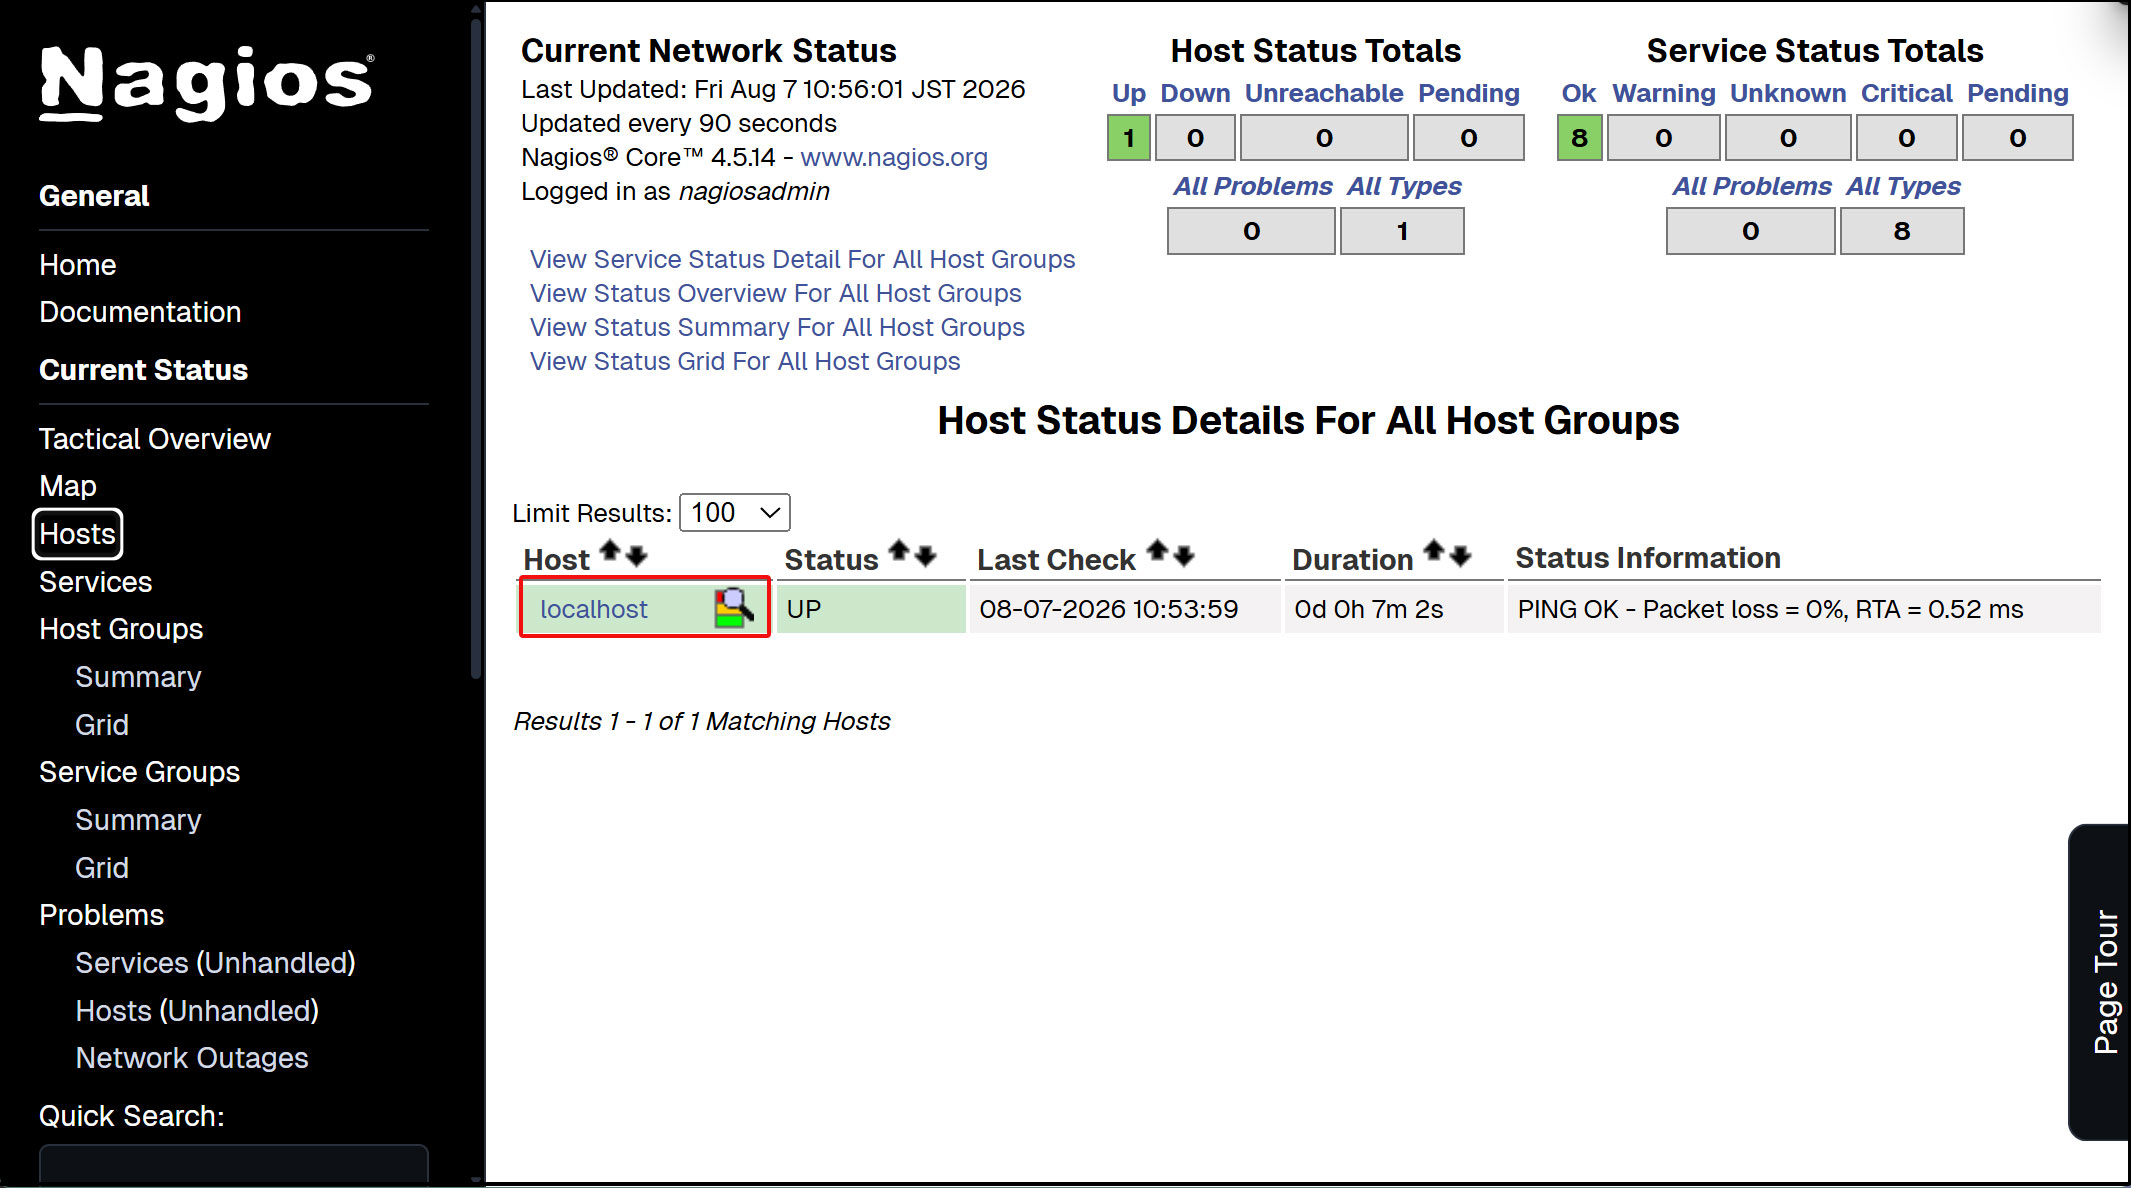Sort Status column descending with down arrow
This screenshot has width=2131, height=1188.
pyautogui.click(x=925, y=555)
